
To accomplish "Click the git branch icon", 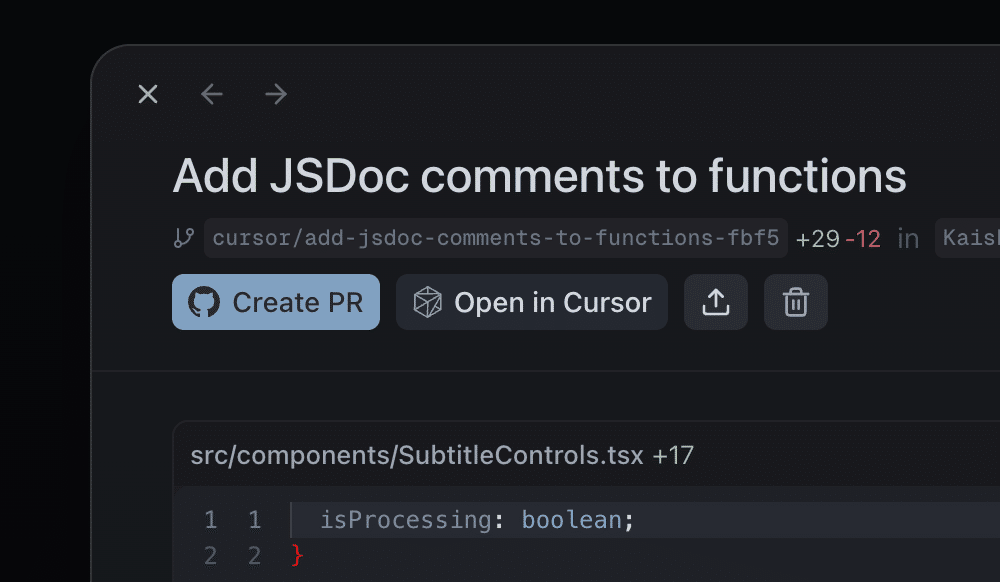I will [183, 238].
